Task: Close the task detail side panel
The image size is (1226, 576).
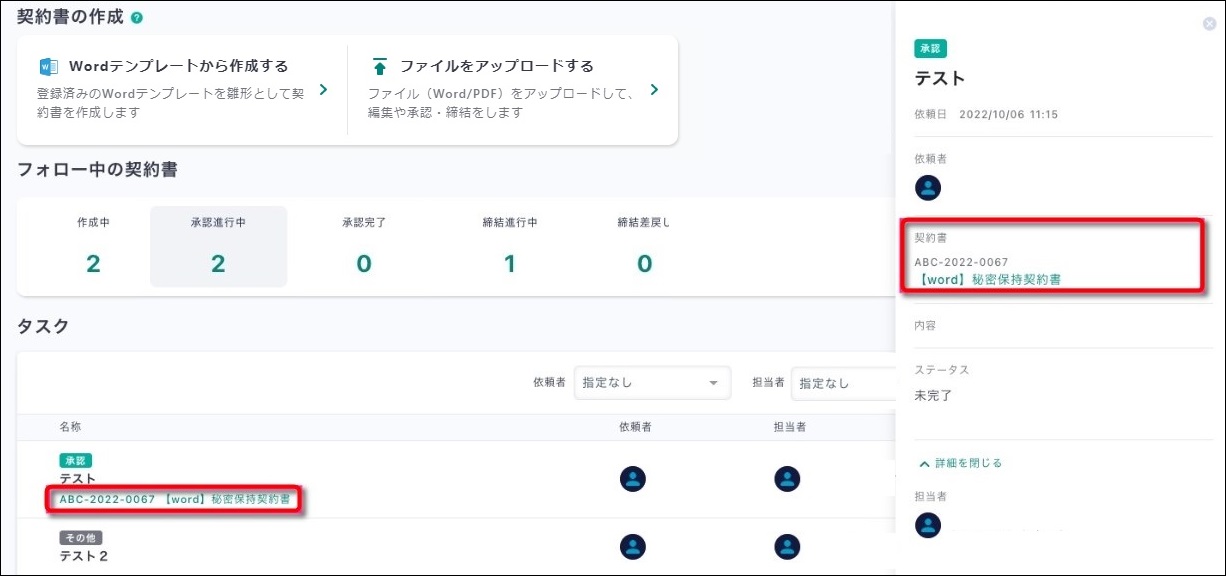Action: [x=1209, y=24]
